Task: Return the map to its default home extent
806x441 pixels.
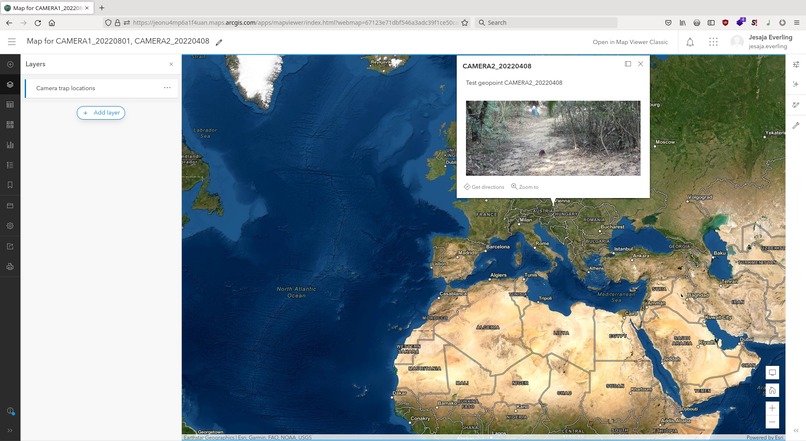Action: click(x=772, y=390)
